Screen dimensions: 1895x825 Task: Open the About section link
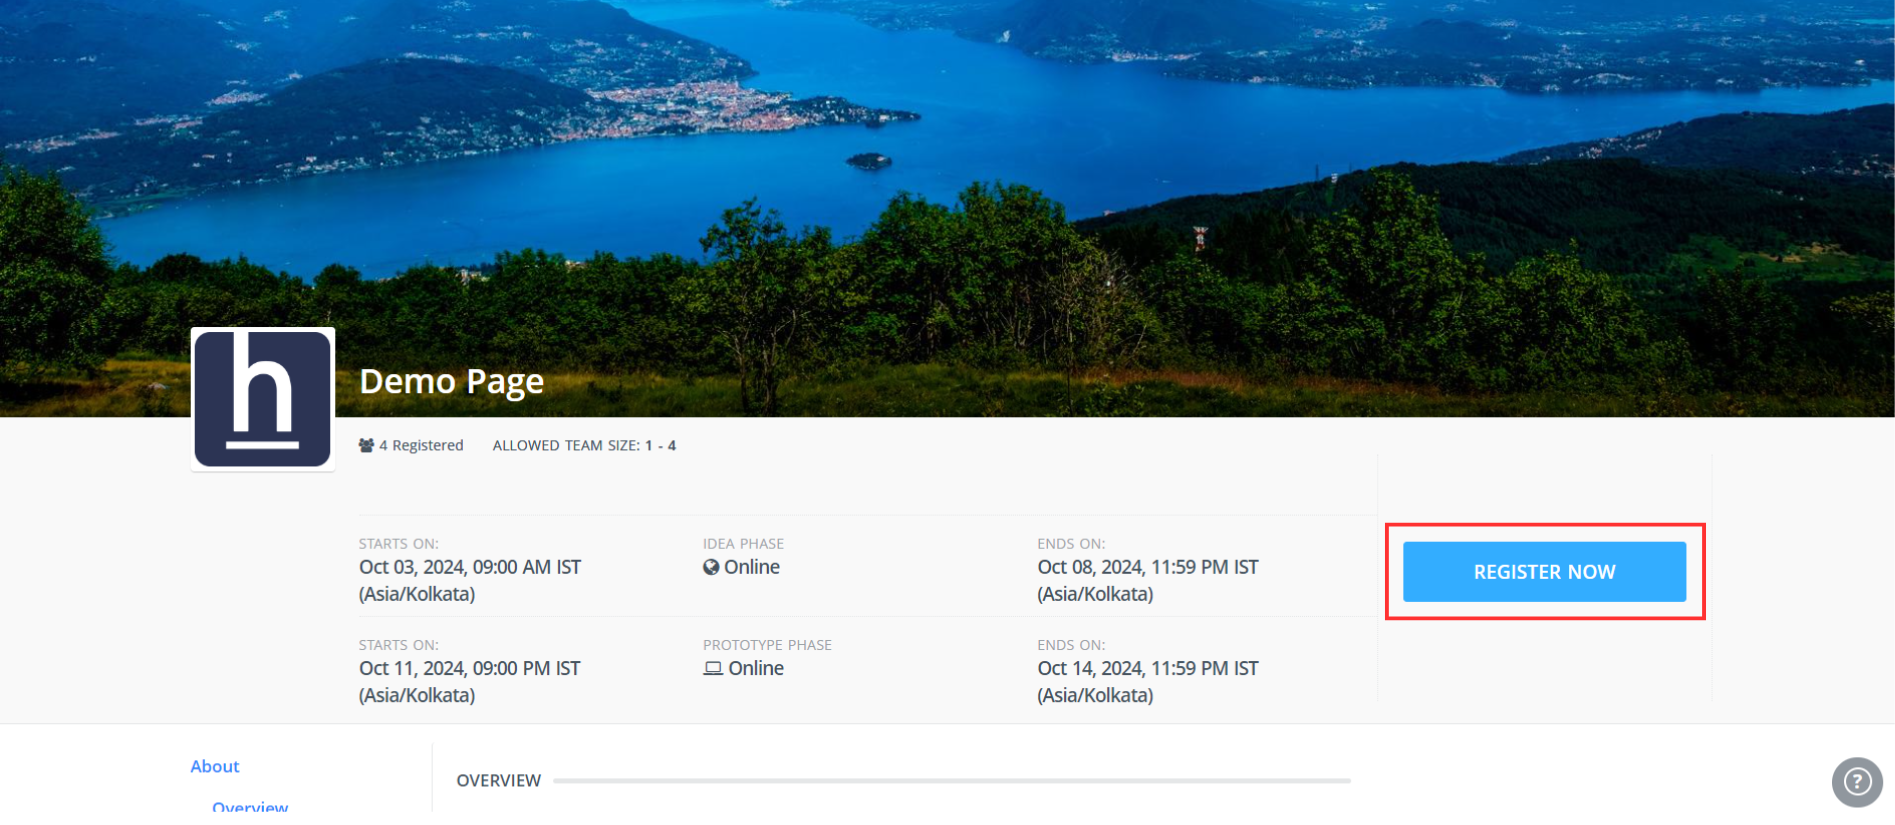pyautogui.click(x=214, y=766)
